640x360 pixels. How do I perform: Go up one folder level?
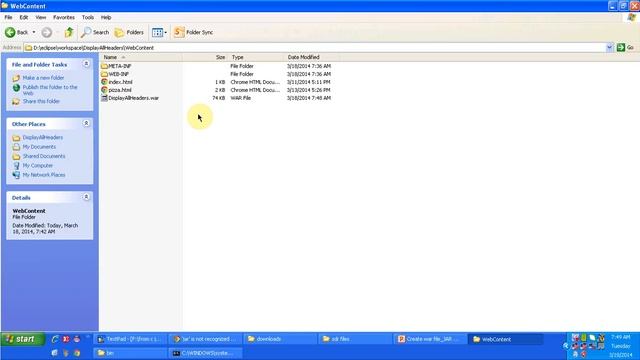[69, 32]
